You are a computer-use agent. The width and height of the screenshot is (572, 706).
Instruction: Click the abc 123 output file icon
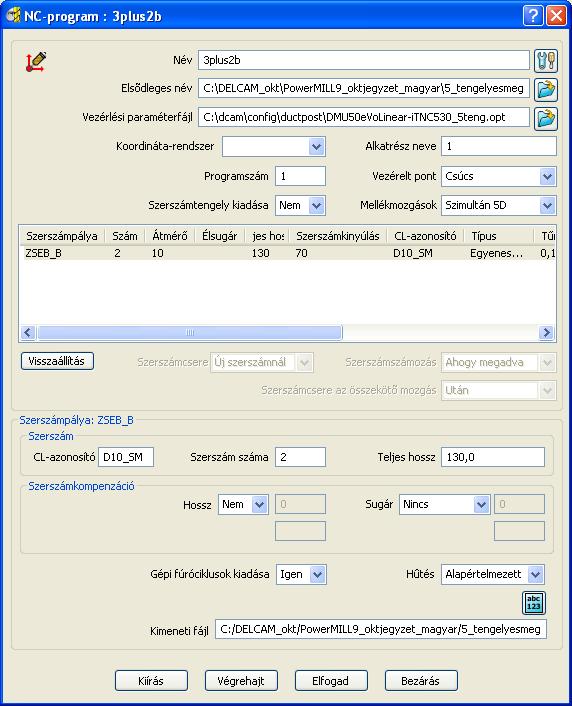pos(534,603)
